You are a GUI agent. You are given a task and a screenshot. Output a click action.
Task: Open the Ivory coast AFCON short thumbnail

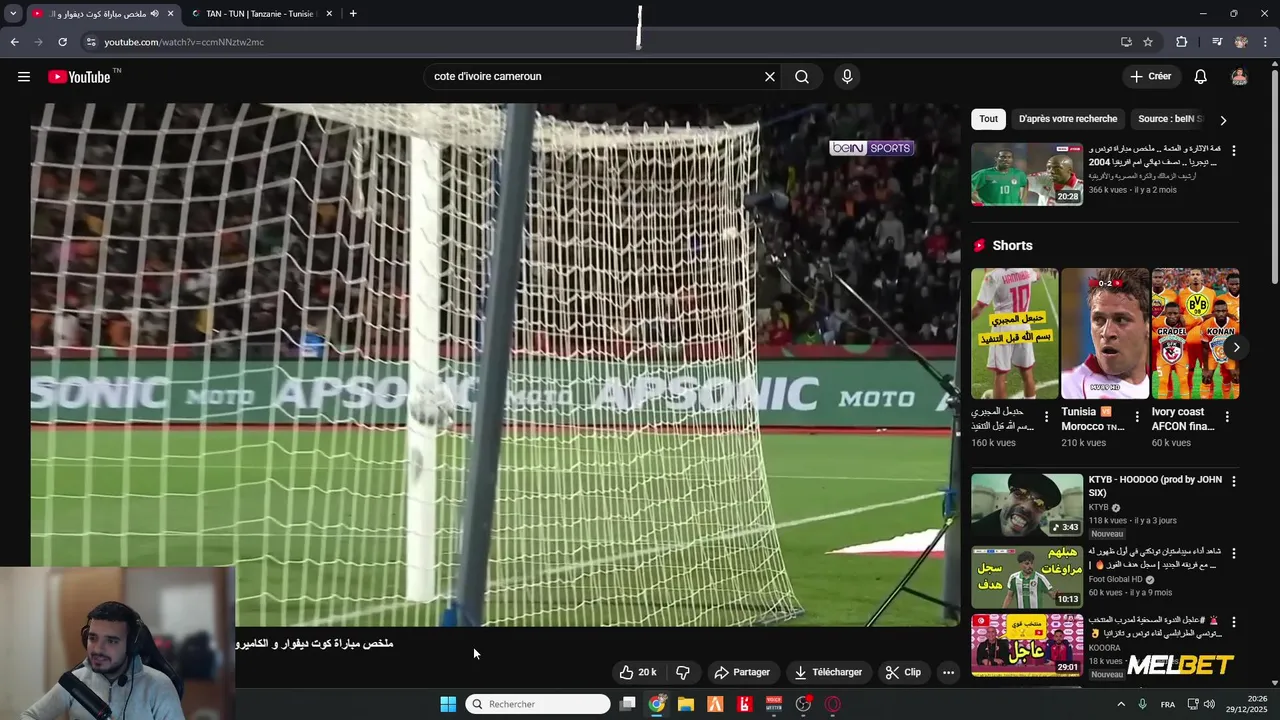(1195, 333)
